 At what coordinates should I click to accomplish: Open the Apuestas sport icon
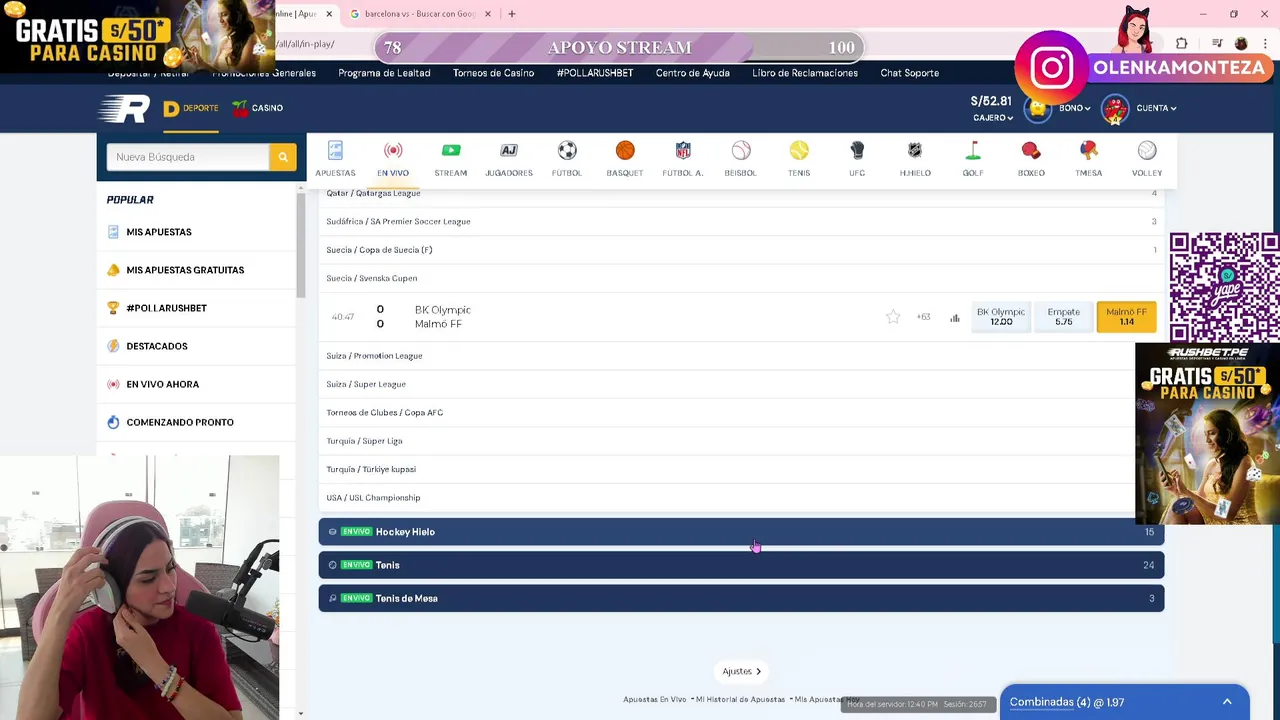[x=335, y=151]
